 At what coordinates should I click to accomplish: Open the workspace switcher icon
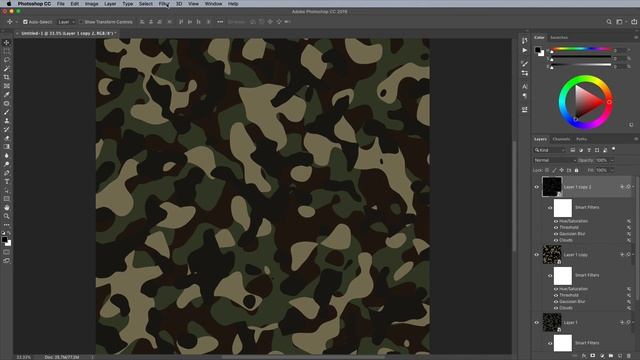pos(620,22)
